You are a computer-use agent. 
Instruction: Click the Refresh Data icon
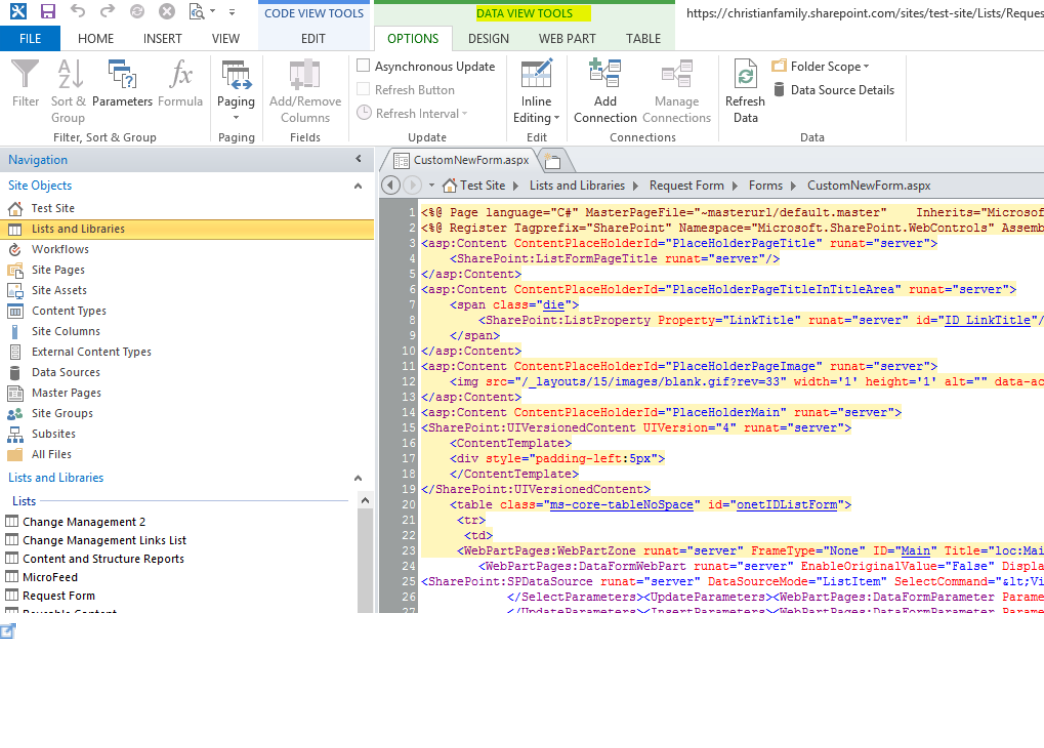coord(745,76)
